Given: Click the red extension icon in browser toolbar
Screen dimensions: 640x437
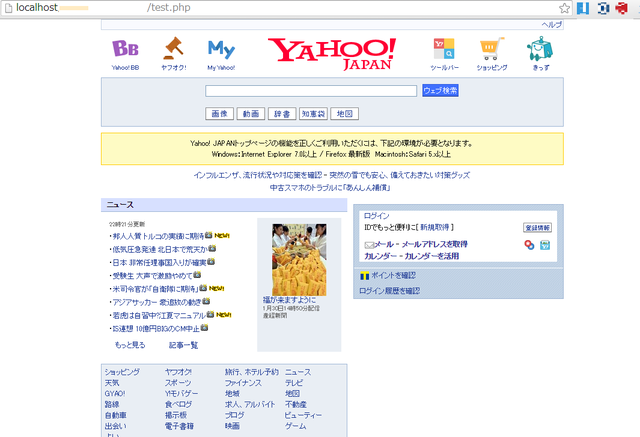Looking at the screenshot, I should click(621, 8).
